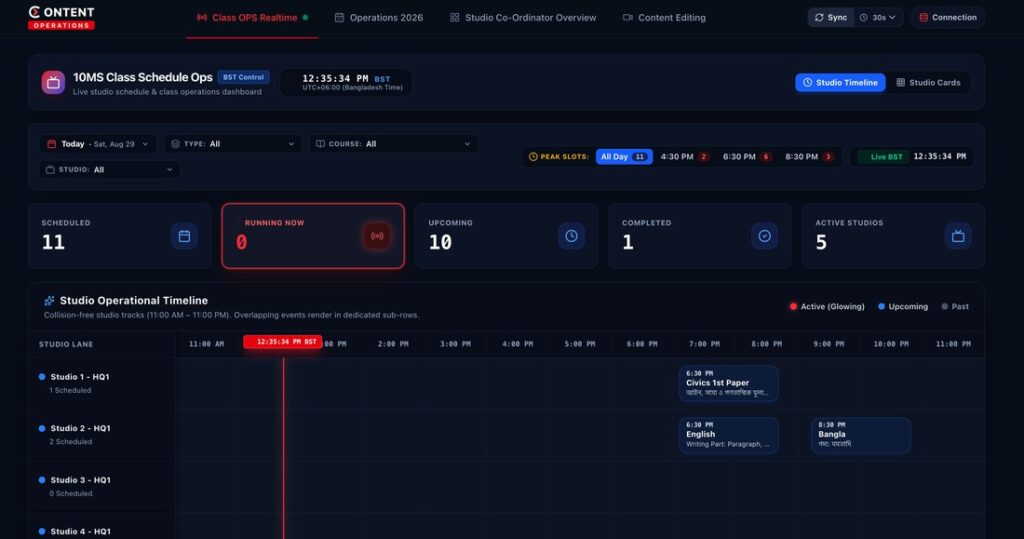Expand the Course filter dropdown
The height and width of the screenshot is (539, 1024).
tap(393, 144)
